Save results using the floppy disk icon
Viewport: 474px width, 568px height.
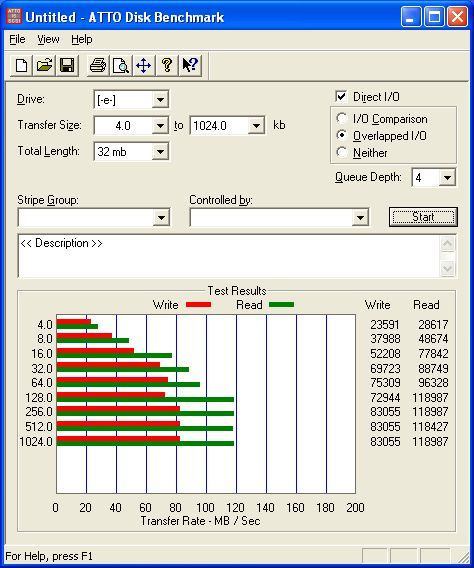point(67,66)
